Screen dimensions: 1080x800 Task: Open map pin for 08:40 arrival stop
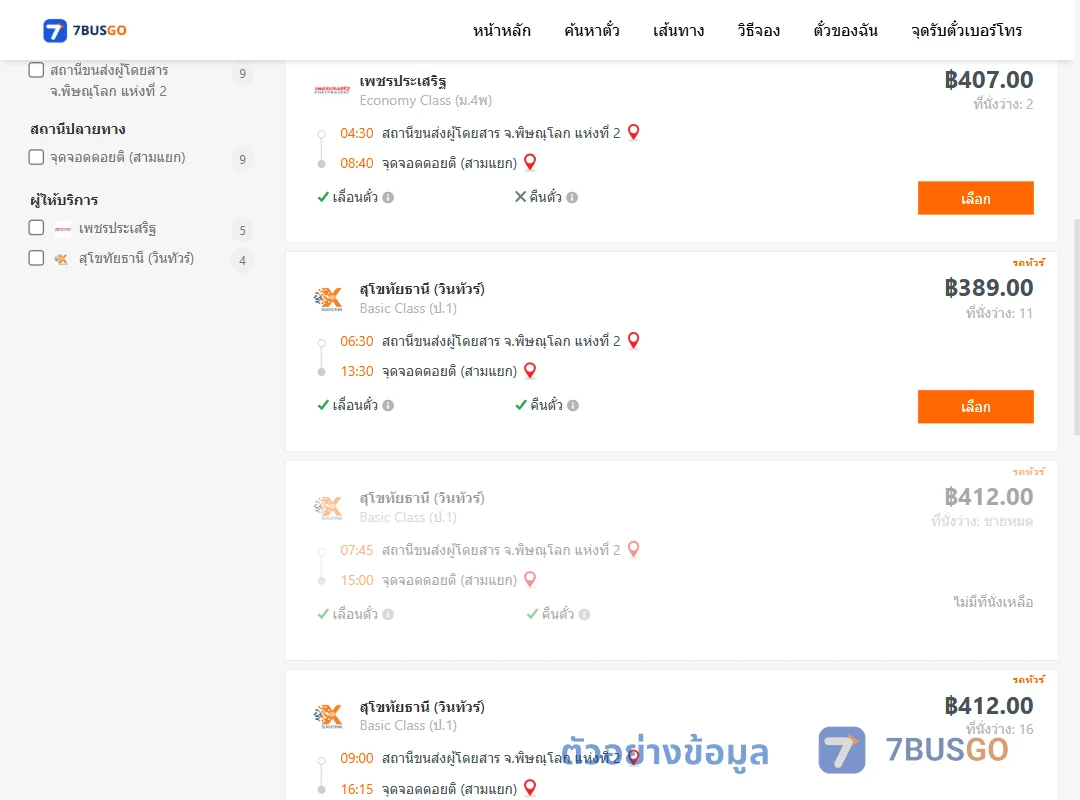tap(530, 163)
